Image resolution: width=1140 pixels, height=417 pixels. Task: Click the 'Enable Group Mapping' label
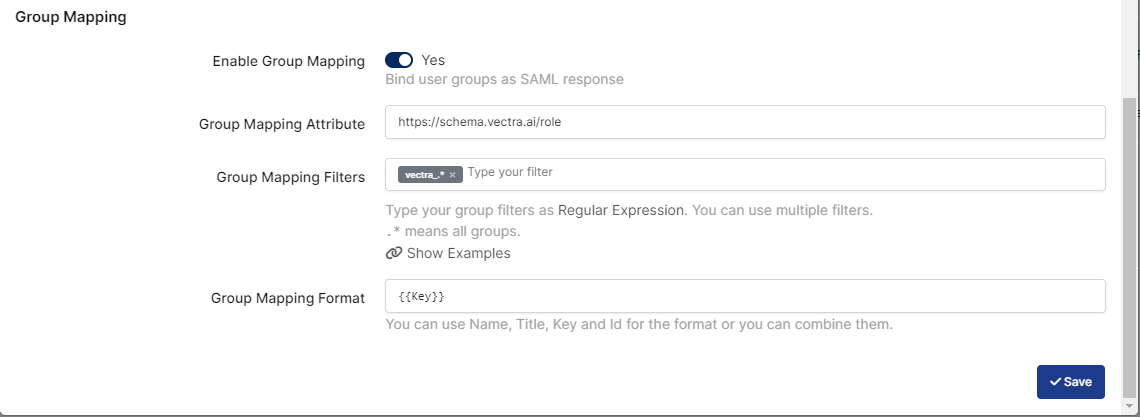(288, 61)
